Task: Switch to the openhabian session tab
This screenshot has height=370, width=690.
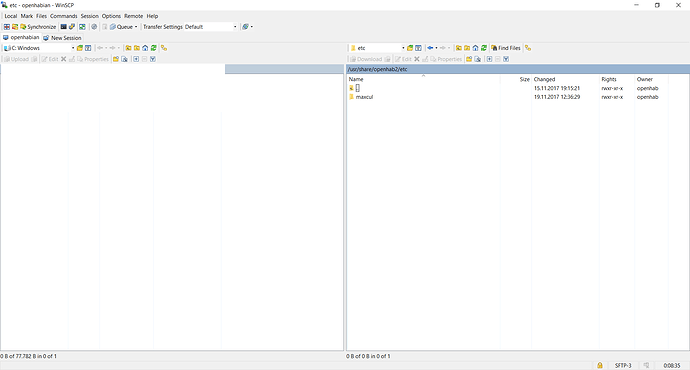Action: coord(21,37)
